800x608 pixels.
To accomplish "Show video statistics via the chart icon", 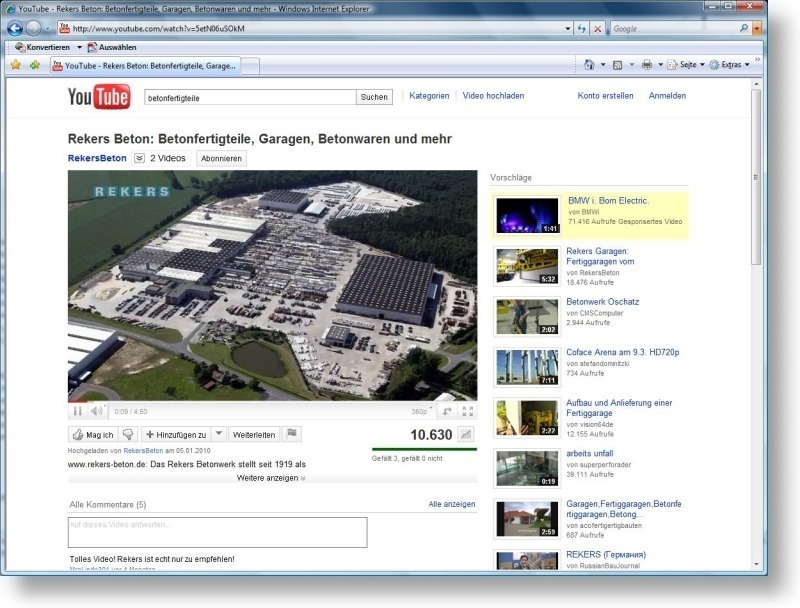I will click(466, 435).
